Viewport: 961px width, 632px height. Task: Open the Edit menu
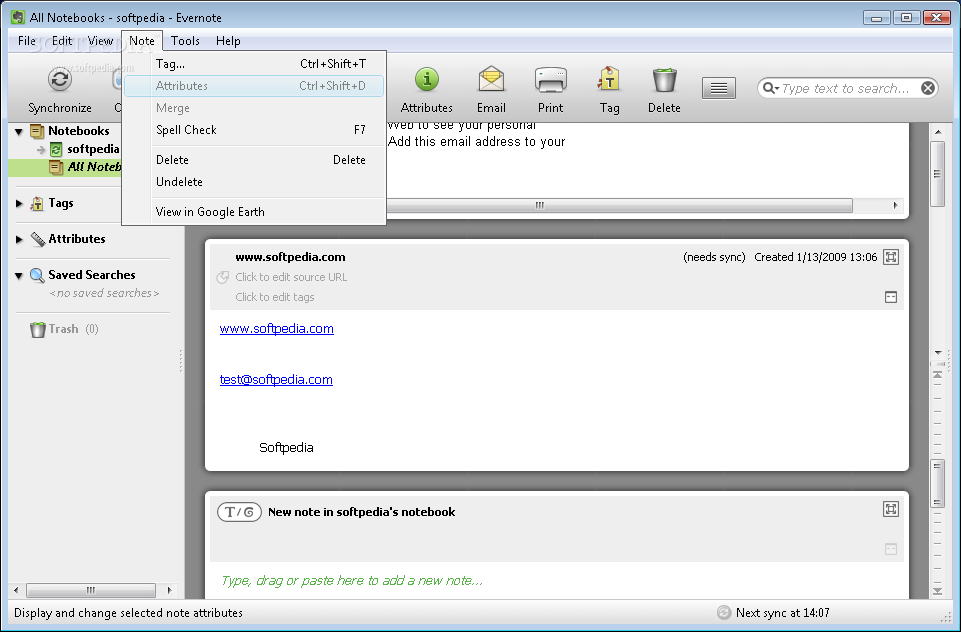(61, 41)
